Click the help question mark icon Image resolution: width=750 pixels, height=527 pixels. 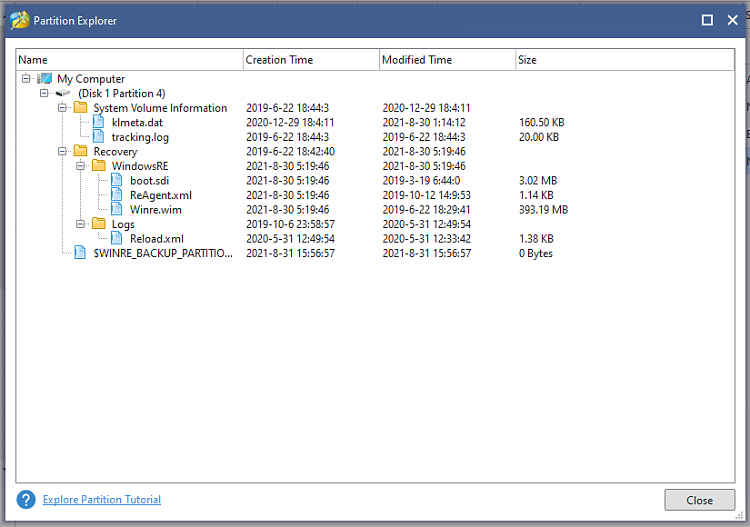(26, 499)
